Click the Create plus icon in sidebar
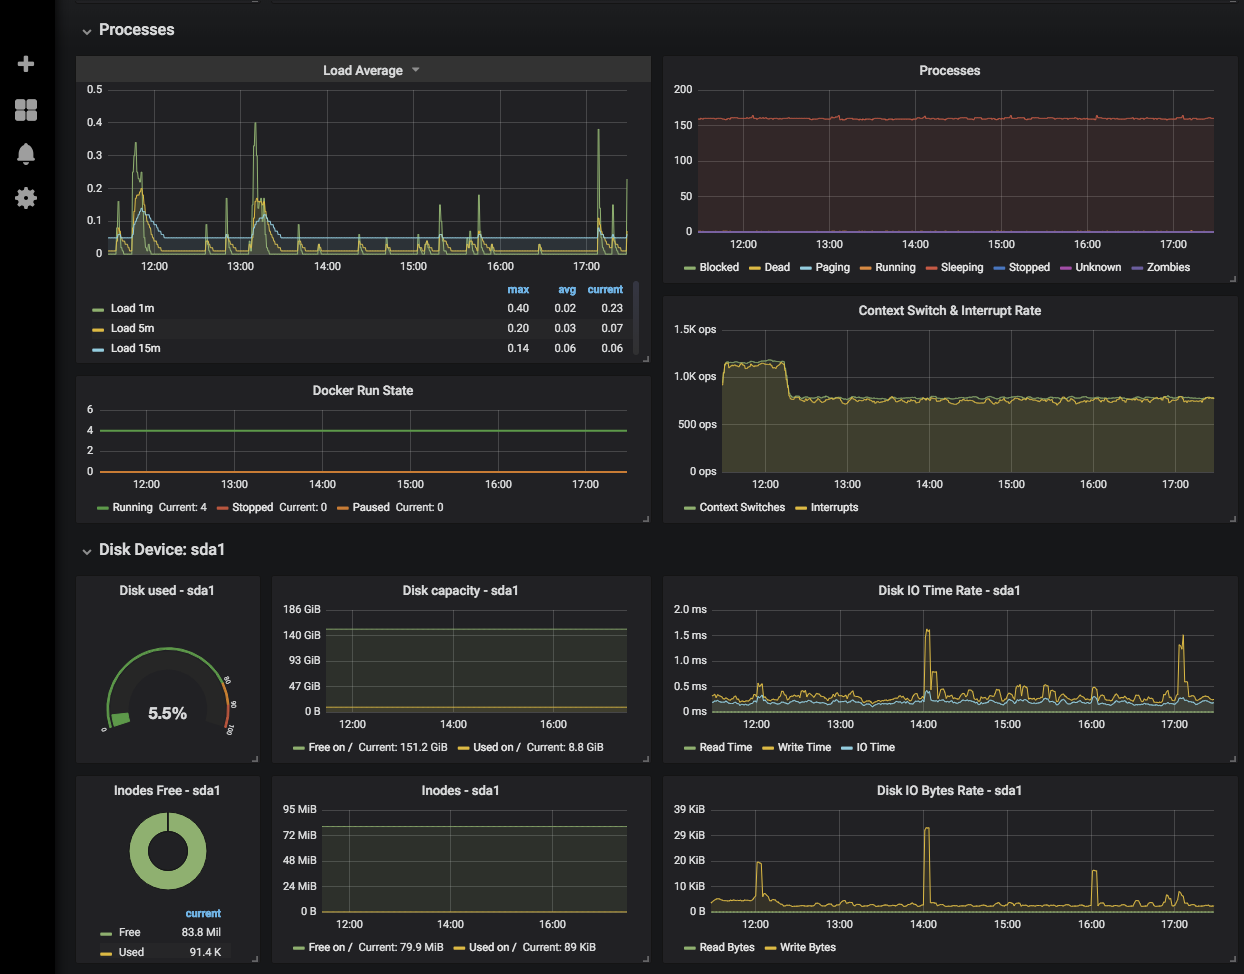The height and width of the screenshot is (974, 1244). (26, 64)
